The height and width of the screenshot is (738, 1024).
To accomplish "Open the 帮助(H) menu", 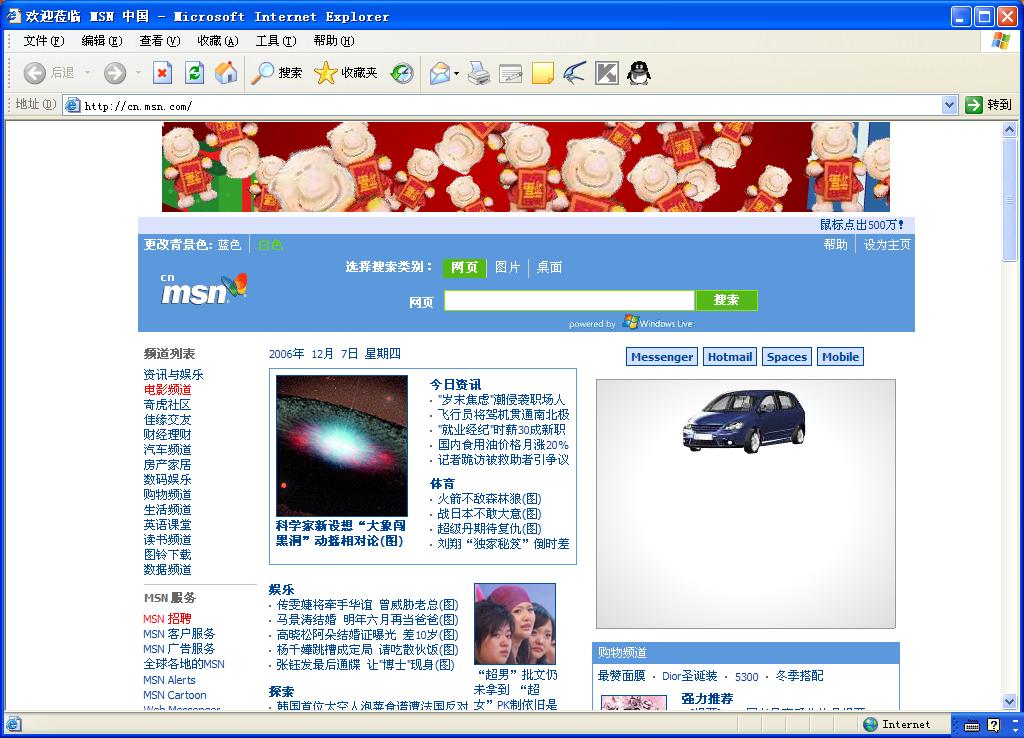I will click(334, 41).
